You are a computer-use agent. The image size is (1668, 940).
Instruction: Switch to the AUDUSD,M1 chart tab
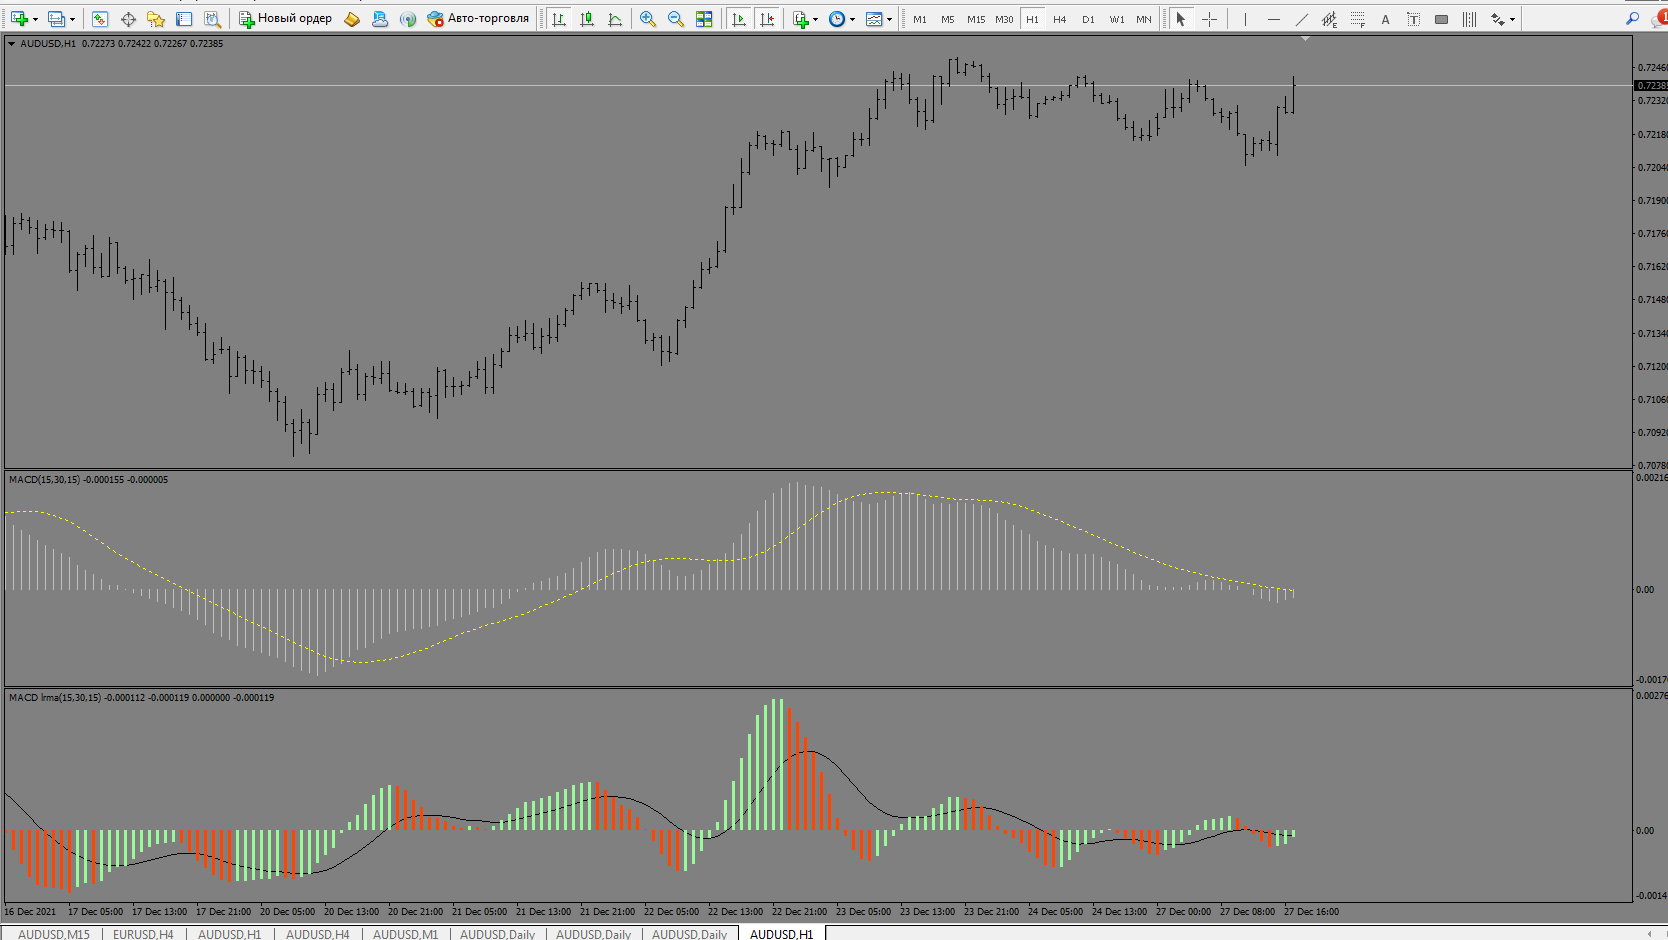pos(405,934)
